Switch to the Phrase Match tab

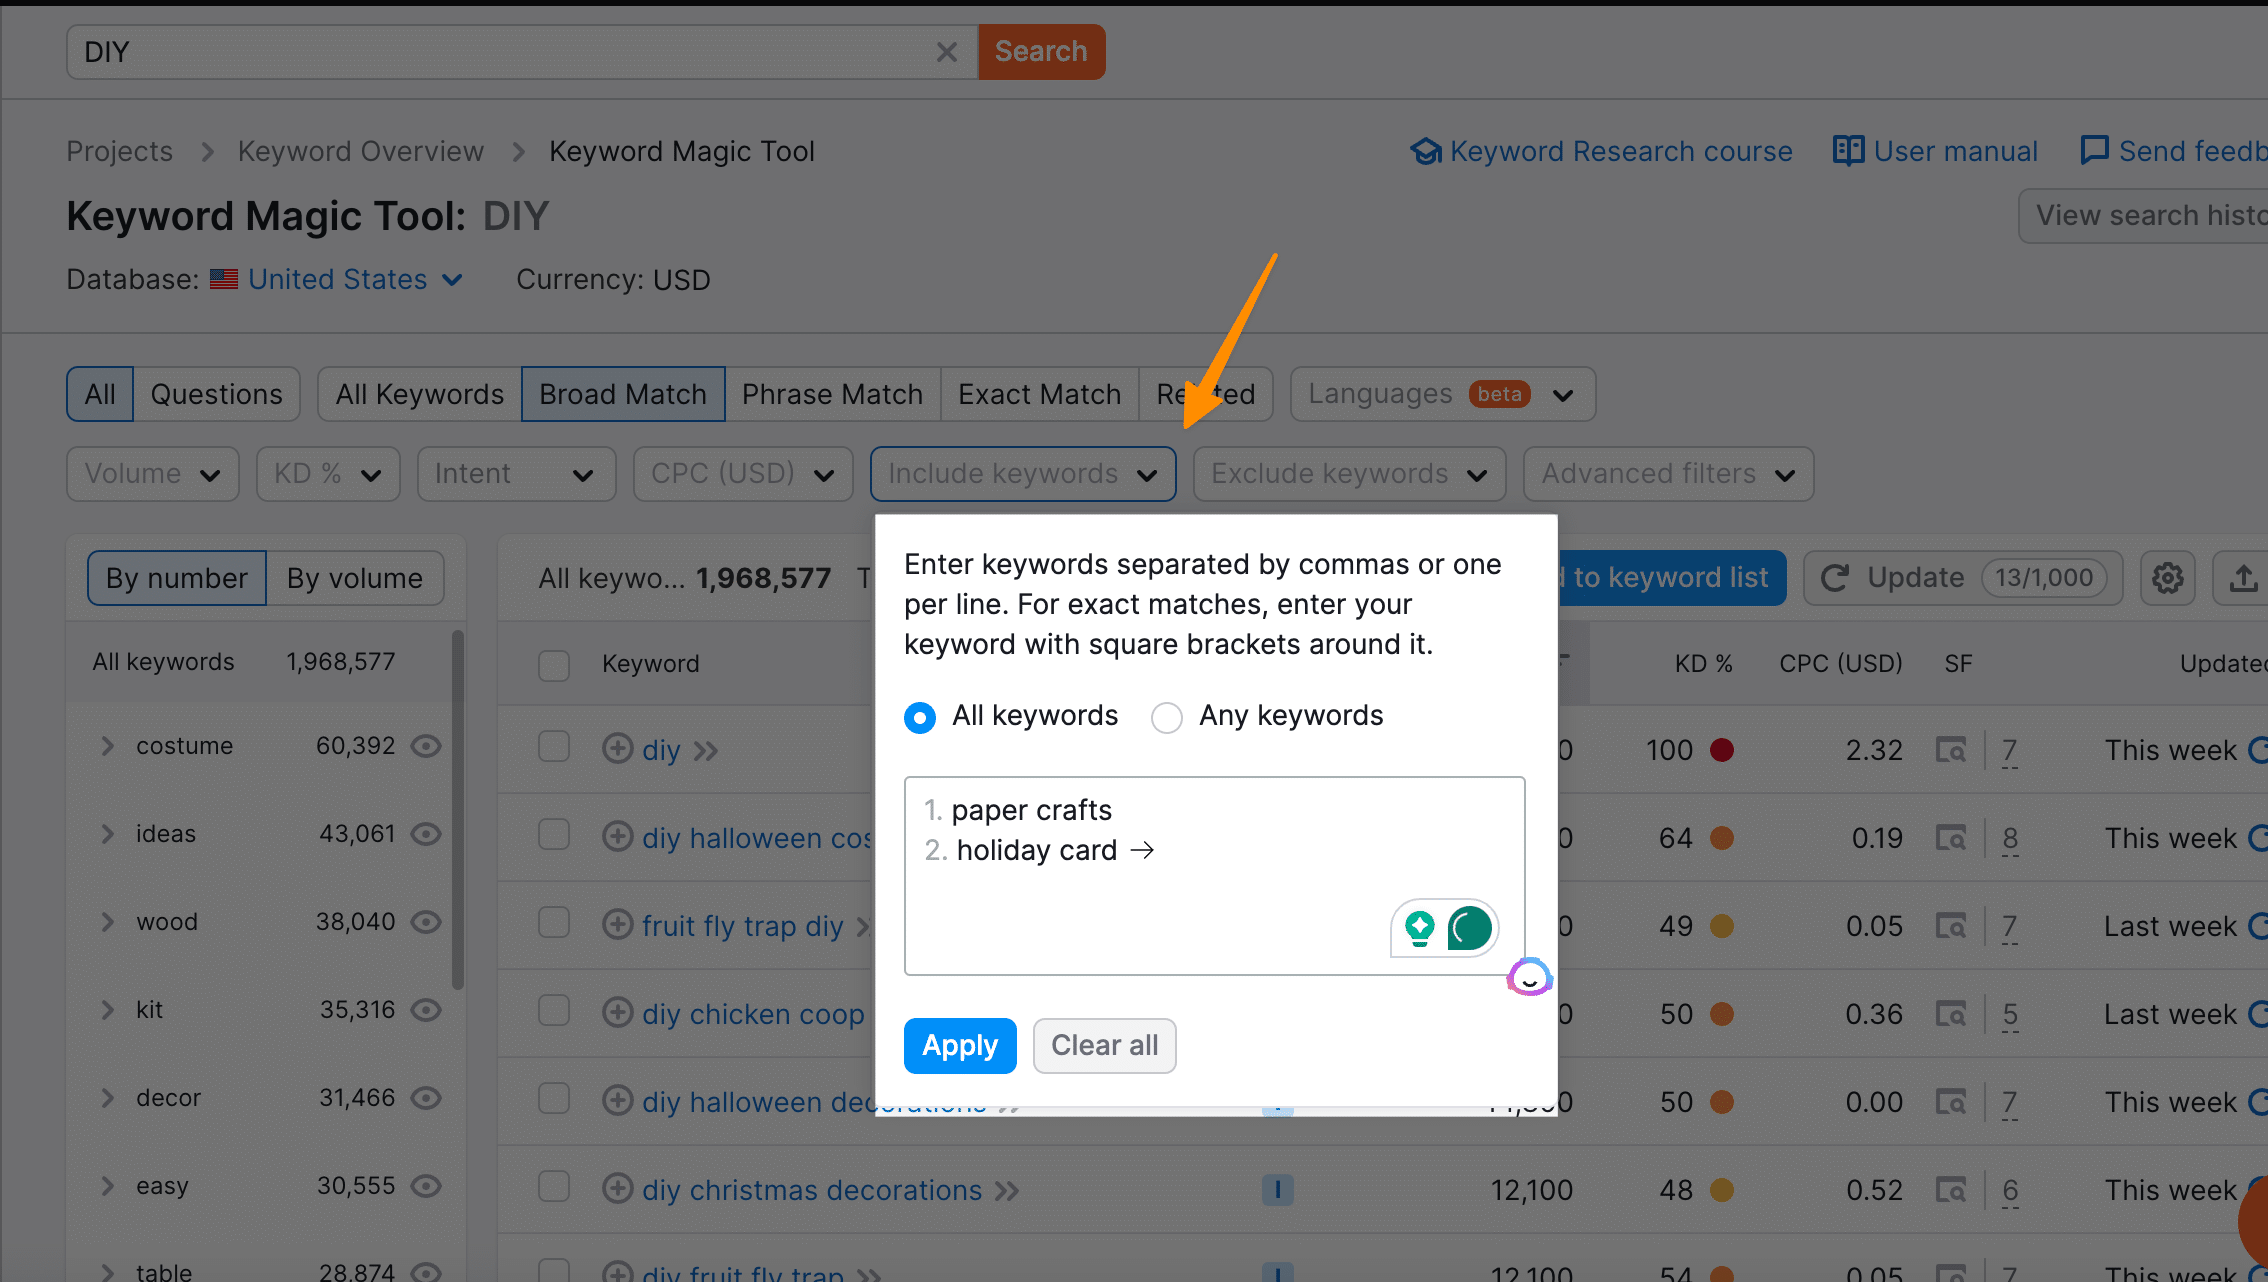832,393
